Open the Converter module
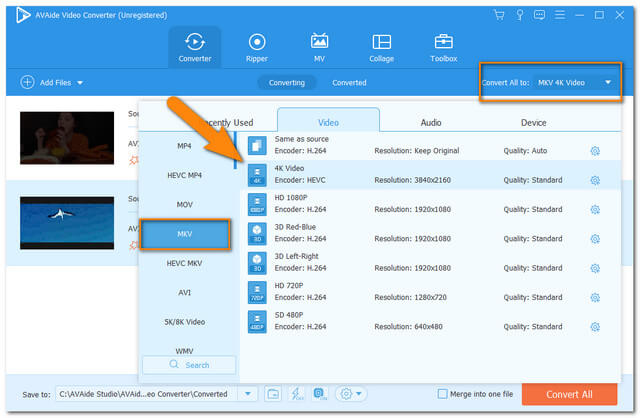The width and height of the screenshot is (640, 418). tap(195, 47)
